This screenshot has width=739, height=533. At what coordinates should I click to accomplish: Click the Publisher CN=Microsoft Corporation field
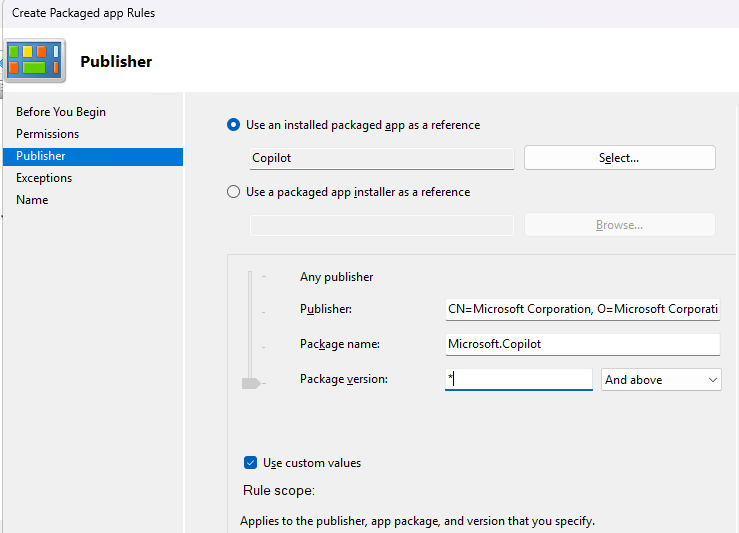[583, 309]
